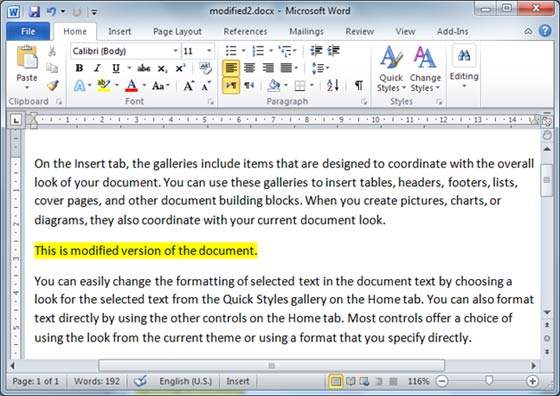Switch to Web Layout view
Image resolution: width=560 pixels, height=396 pixels.
pos(365,381)
